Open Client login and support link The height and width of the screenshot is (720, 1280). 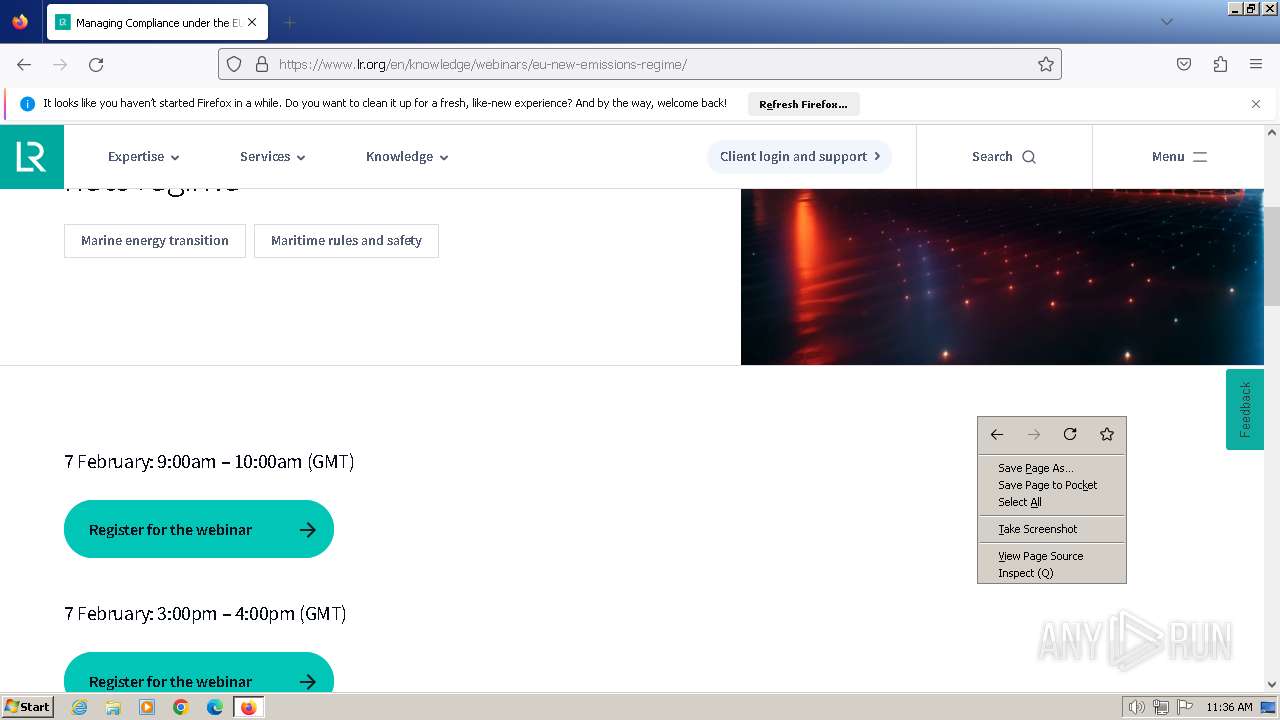point(799,157)
